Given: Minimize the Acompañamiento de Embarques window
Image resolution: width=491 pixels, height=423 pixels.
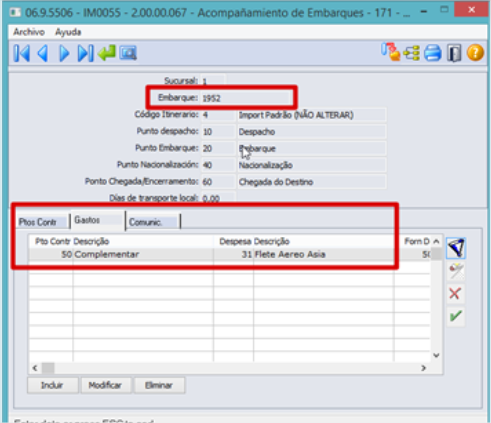Looking at the screenshot, I should [x=424, y=12].
